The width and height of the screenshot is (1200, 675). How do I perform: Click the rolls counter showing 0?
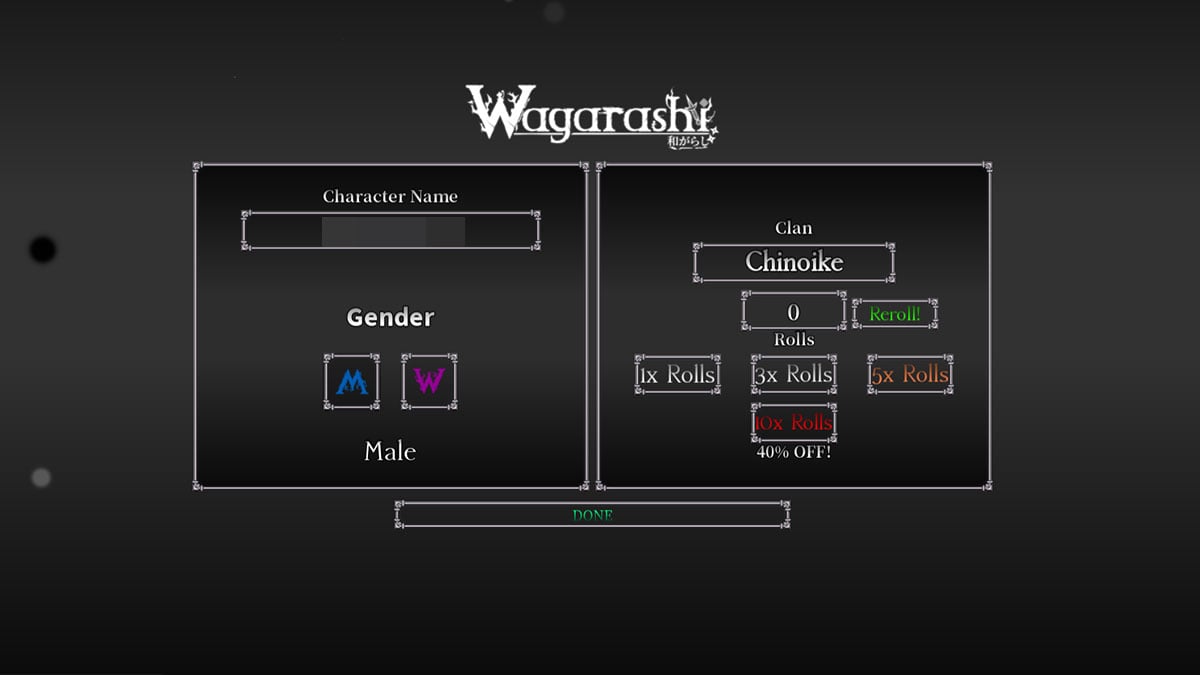794,311
